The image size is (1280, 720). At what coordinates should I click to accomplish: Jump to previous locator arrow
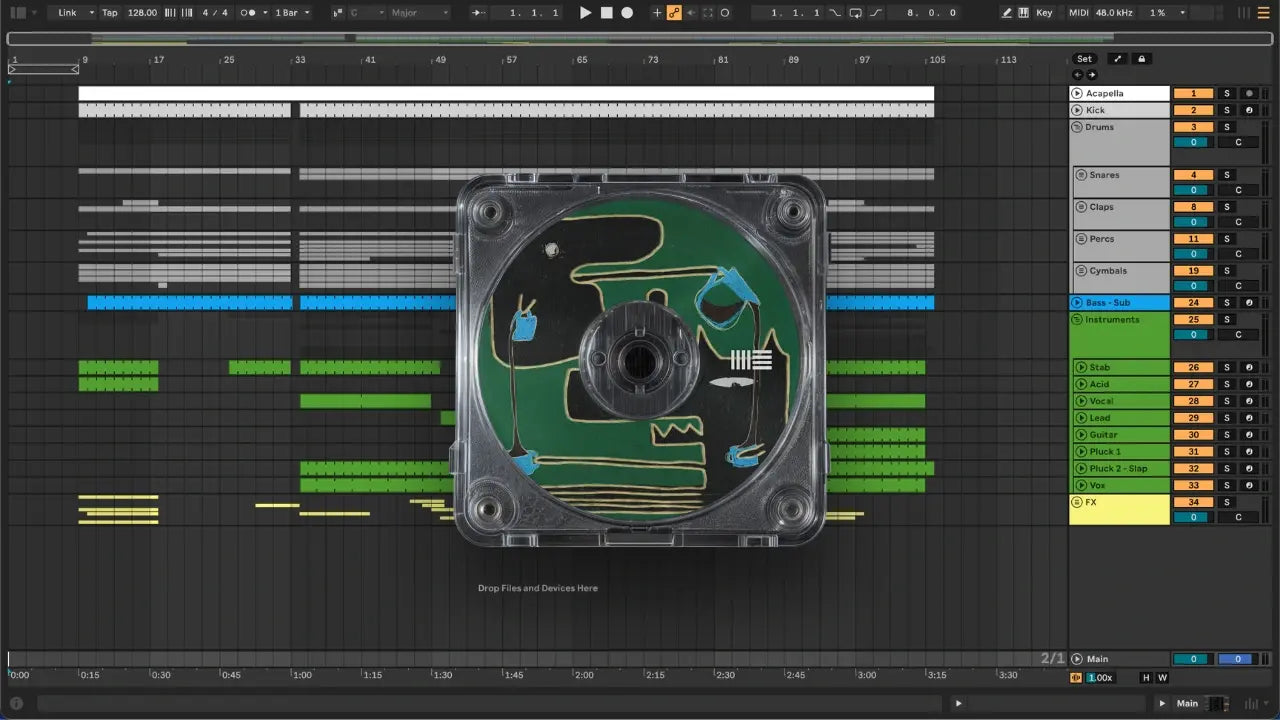[1077, 74]
